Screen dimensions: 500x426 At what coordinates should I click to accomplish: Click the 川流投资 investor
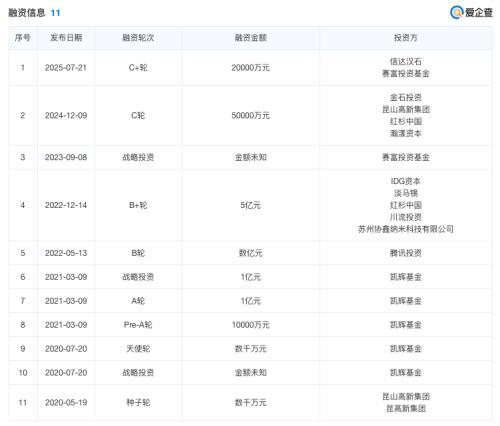(x=406, y=217)
